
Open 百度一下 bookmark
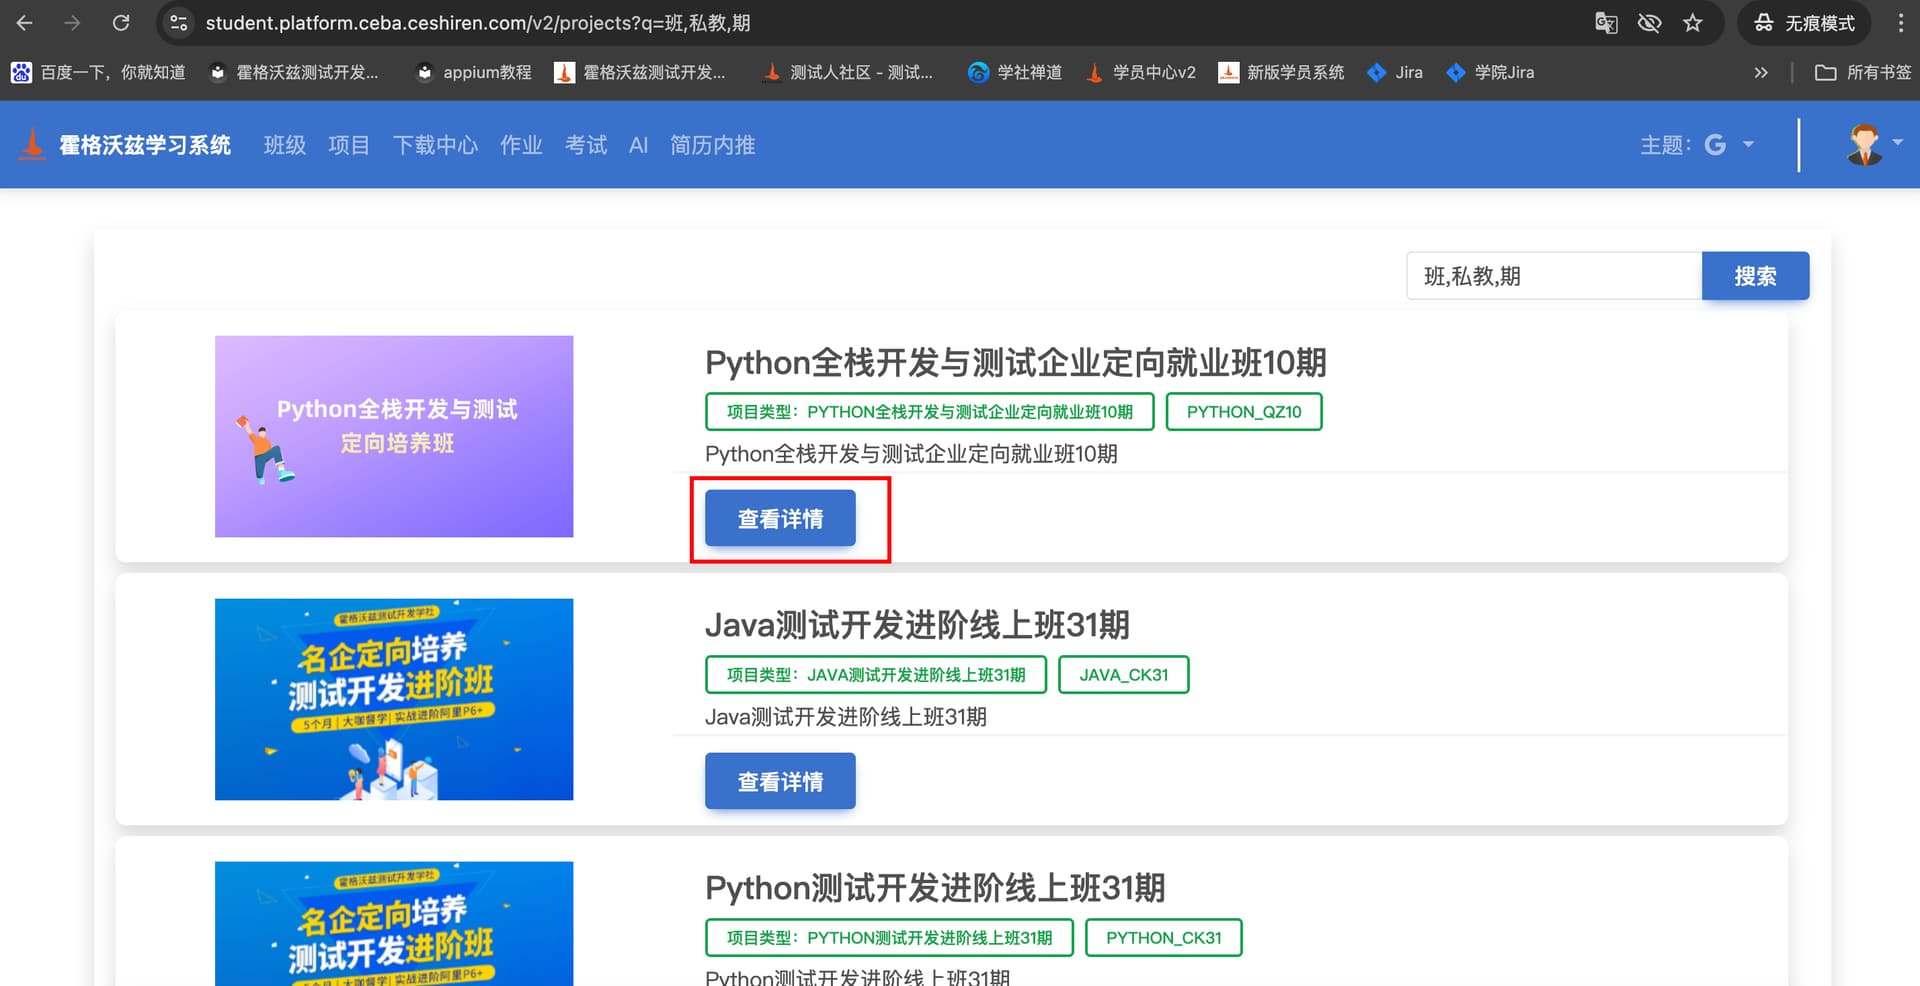[x=98, y=72]
